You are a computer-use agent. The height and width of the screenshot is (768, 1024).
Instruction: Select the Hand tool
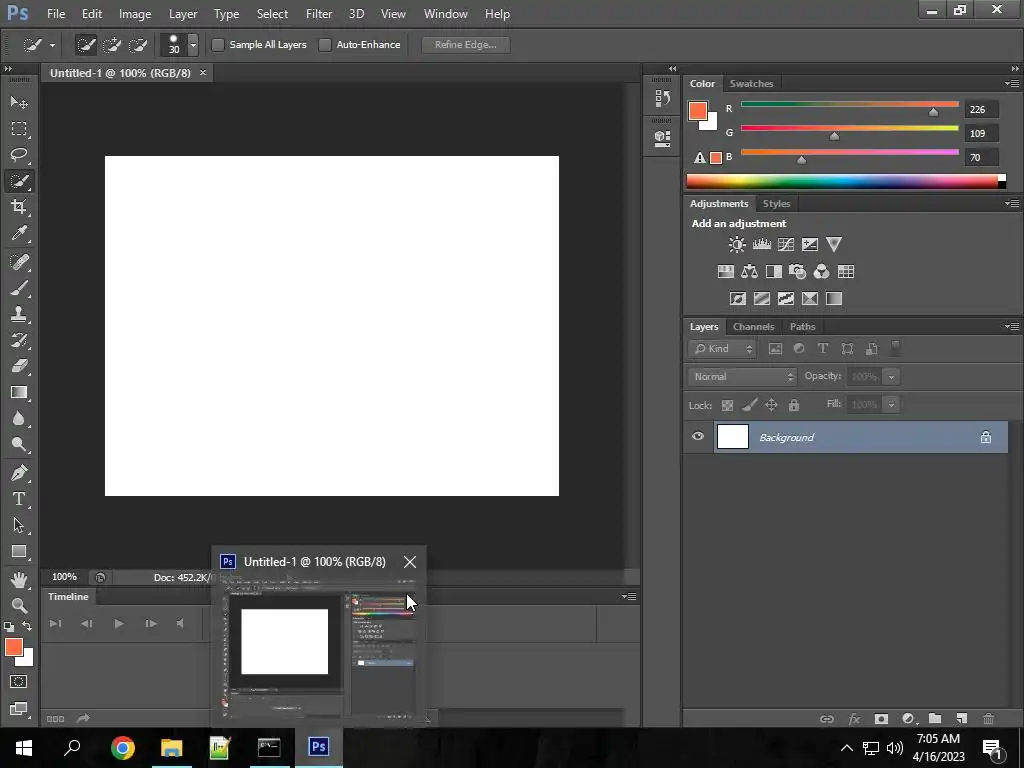coord(19,579)
